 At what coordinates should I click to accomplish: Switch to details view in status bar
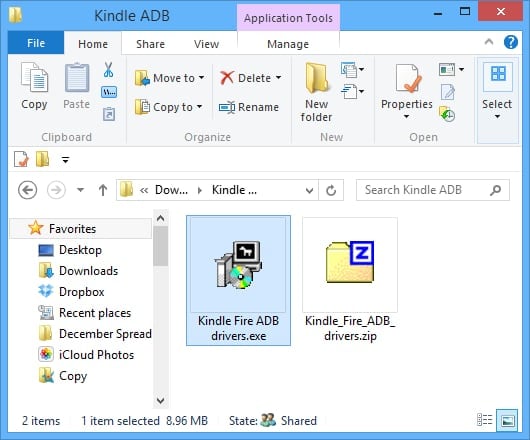485,420
